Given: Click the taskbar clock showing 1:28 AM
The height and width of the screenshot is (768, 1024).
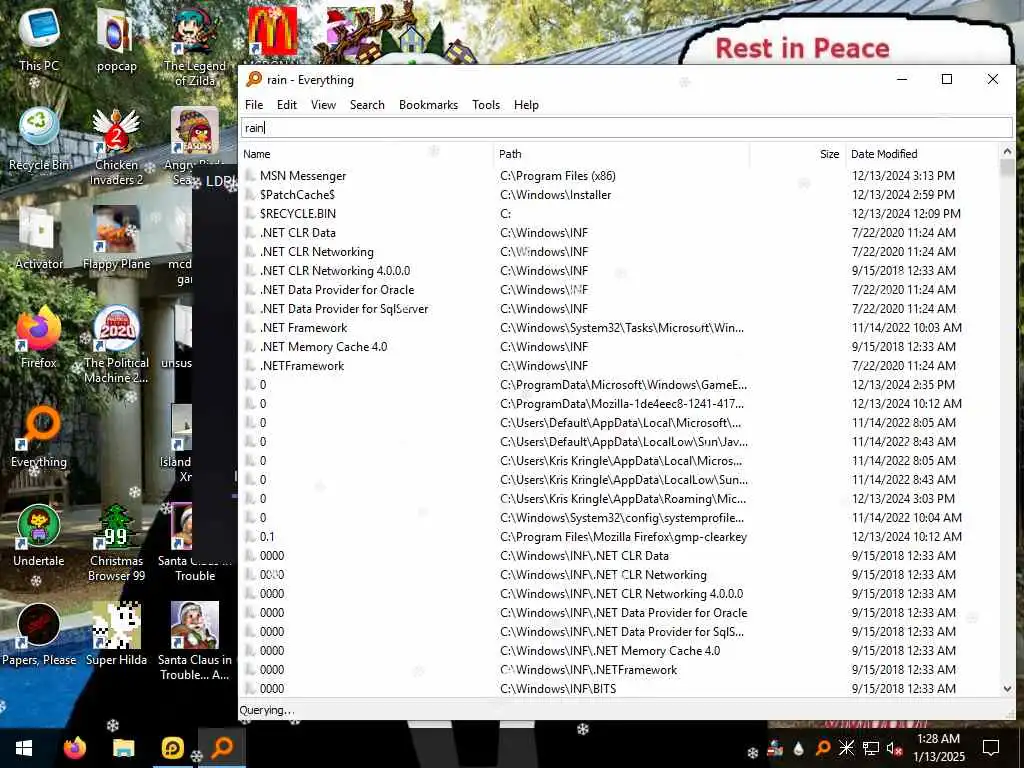Looking at the screenshot, I should click(938, 748).
